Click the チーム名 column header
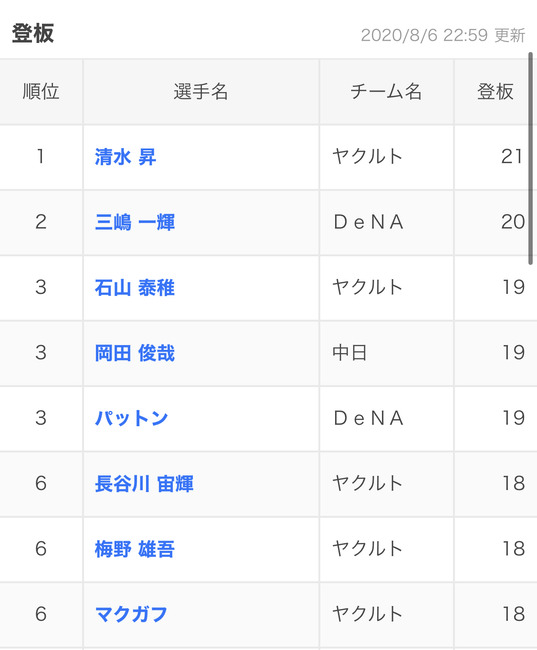The width and height of the screenshot is (537, 650). [x=386, y=92]
